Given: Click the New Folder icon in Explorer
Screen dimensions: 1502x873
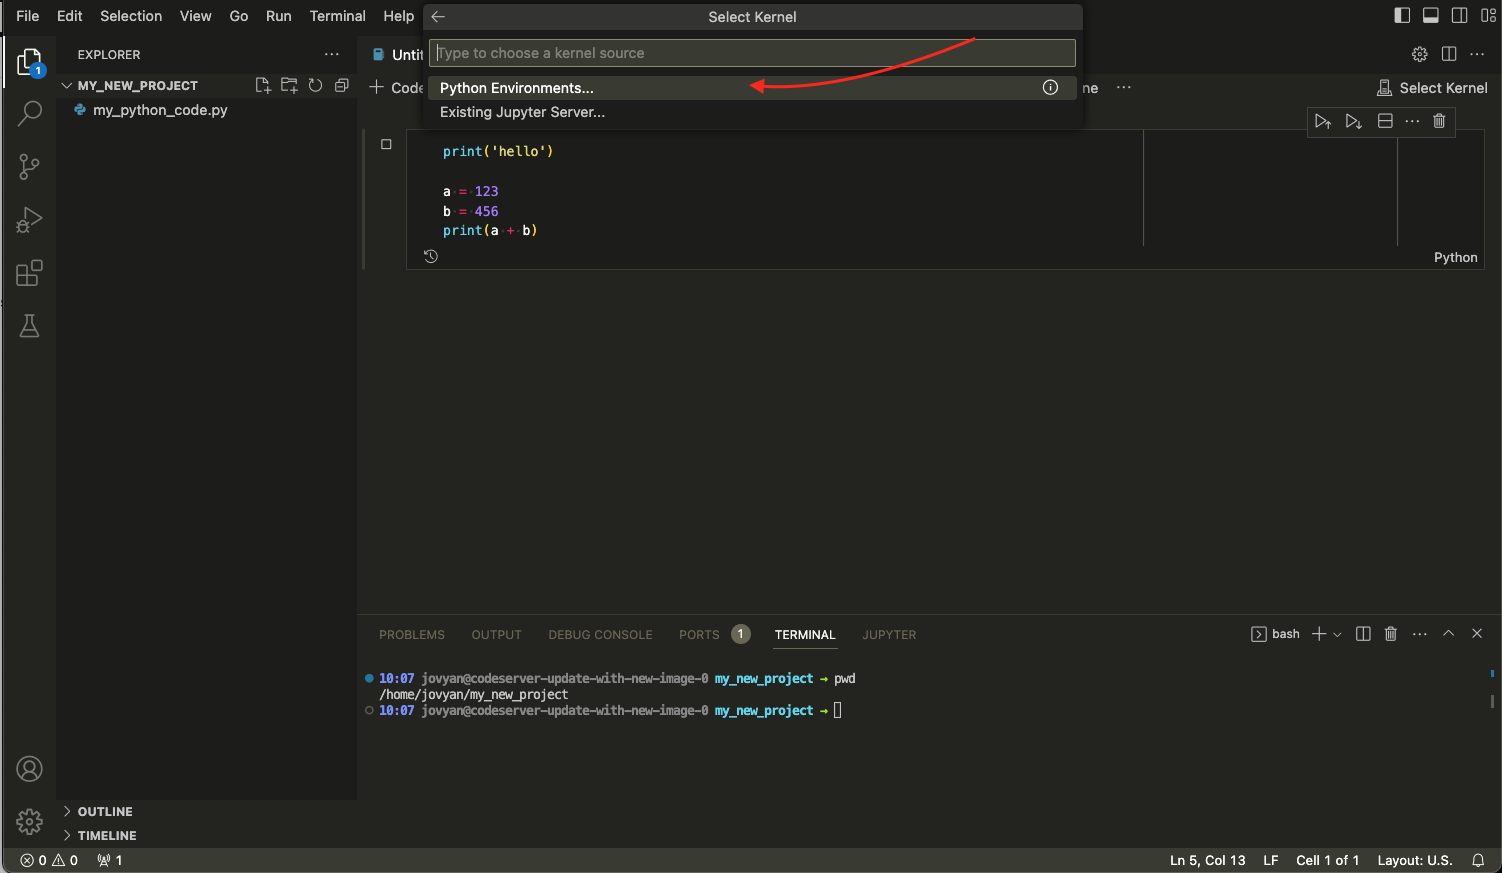Looking at the screenshot, I should [289, 85].
